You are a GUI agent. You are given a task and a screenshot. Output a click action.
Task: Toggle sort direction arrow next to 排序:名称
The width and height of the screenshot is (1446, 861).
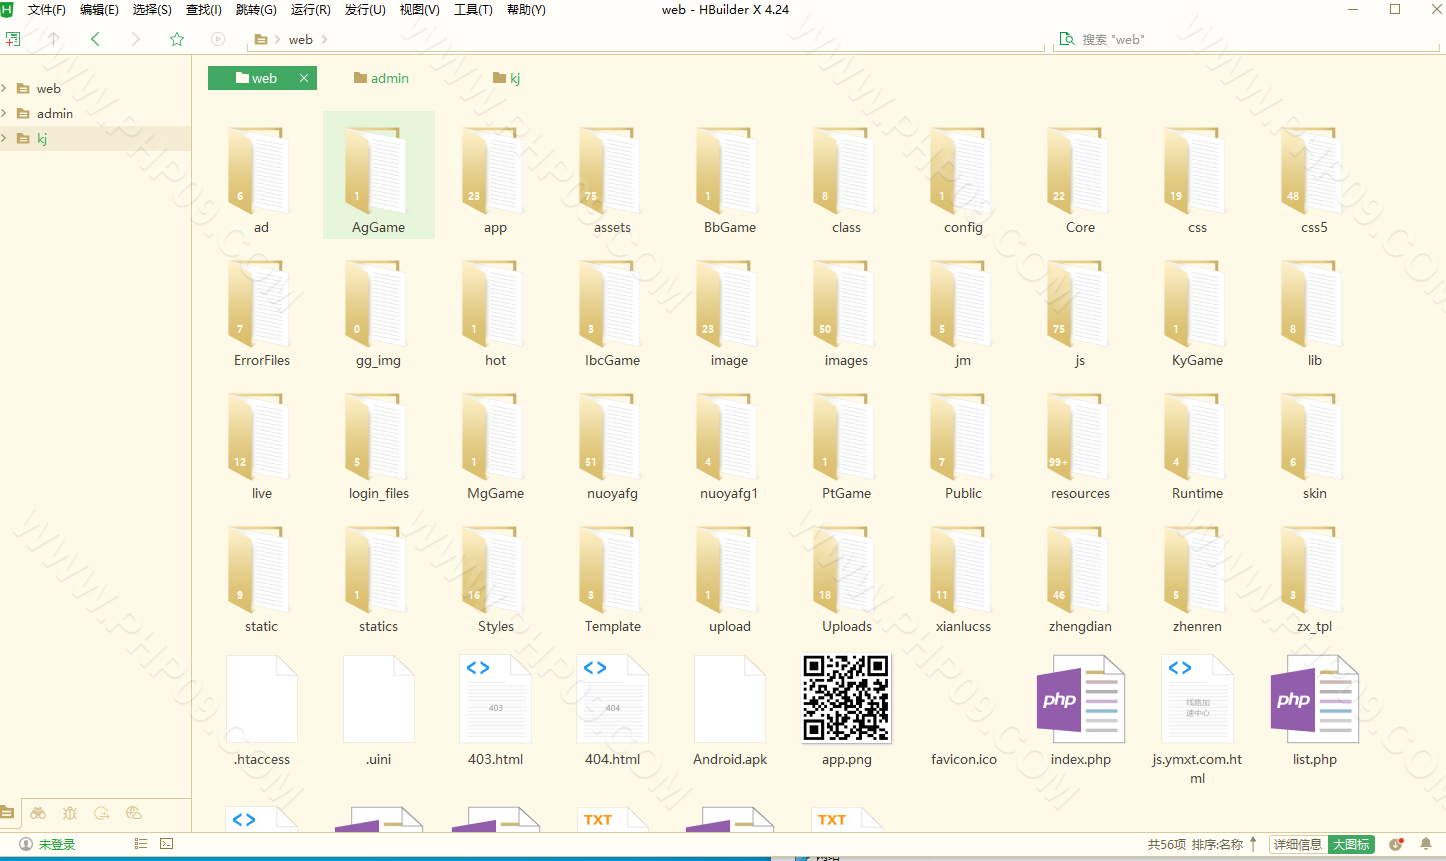coord(1253,844)
